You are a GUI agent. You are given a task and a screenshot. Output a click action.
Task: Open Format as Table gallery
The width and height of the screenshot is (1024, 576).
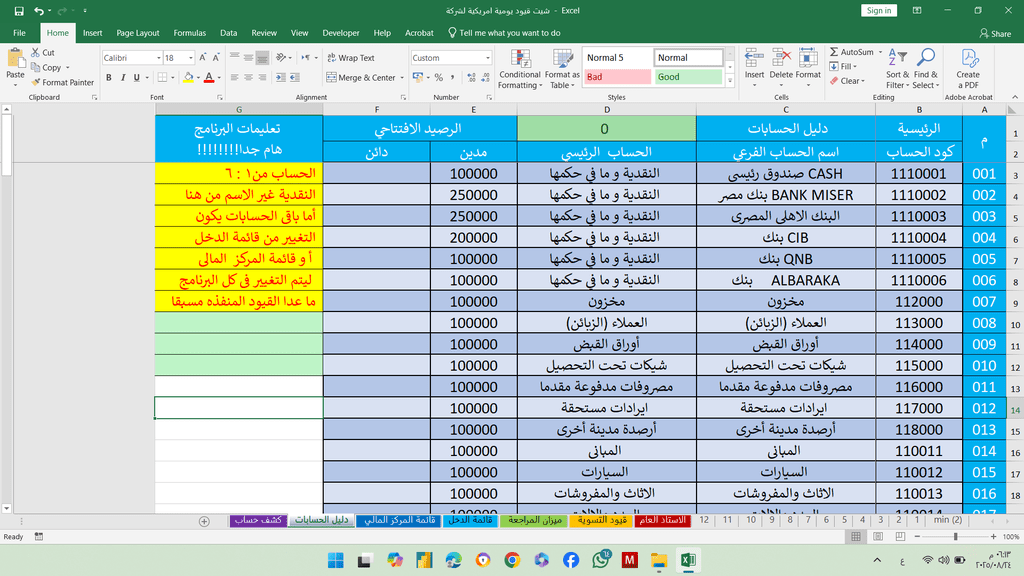562,69
